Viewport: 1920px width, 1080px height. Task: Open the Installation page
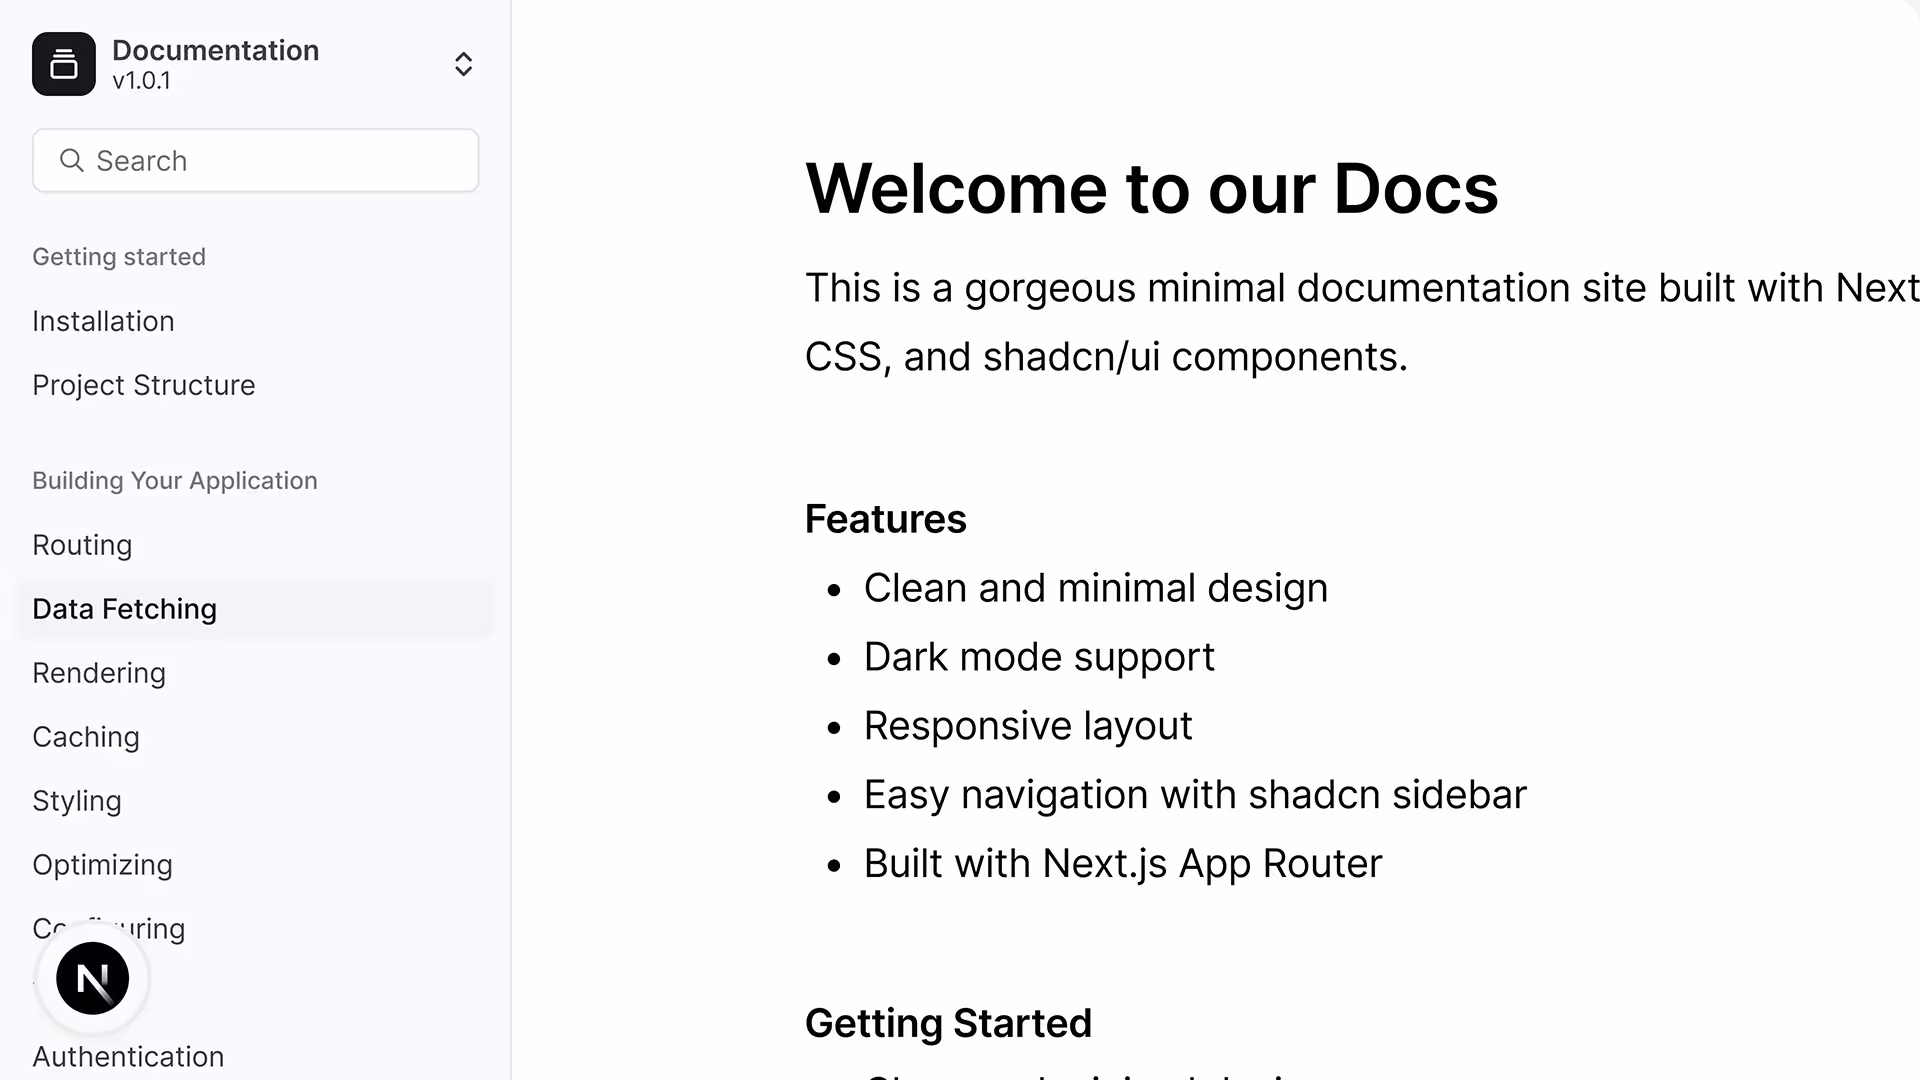coord(103,321)
